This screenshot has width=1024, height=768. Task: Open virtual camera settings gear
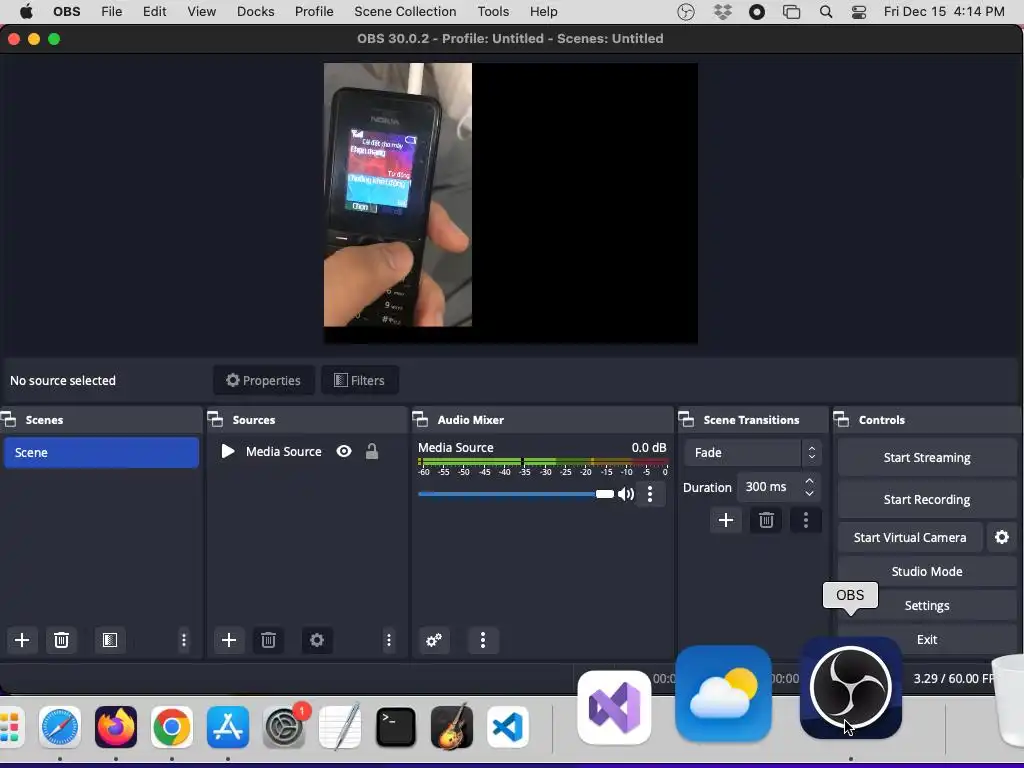(x=1002, y=537)
